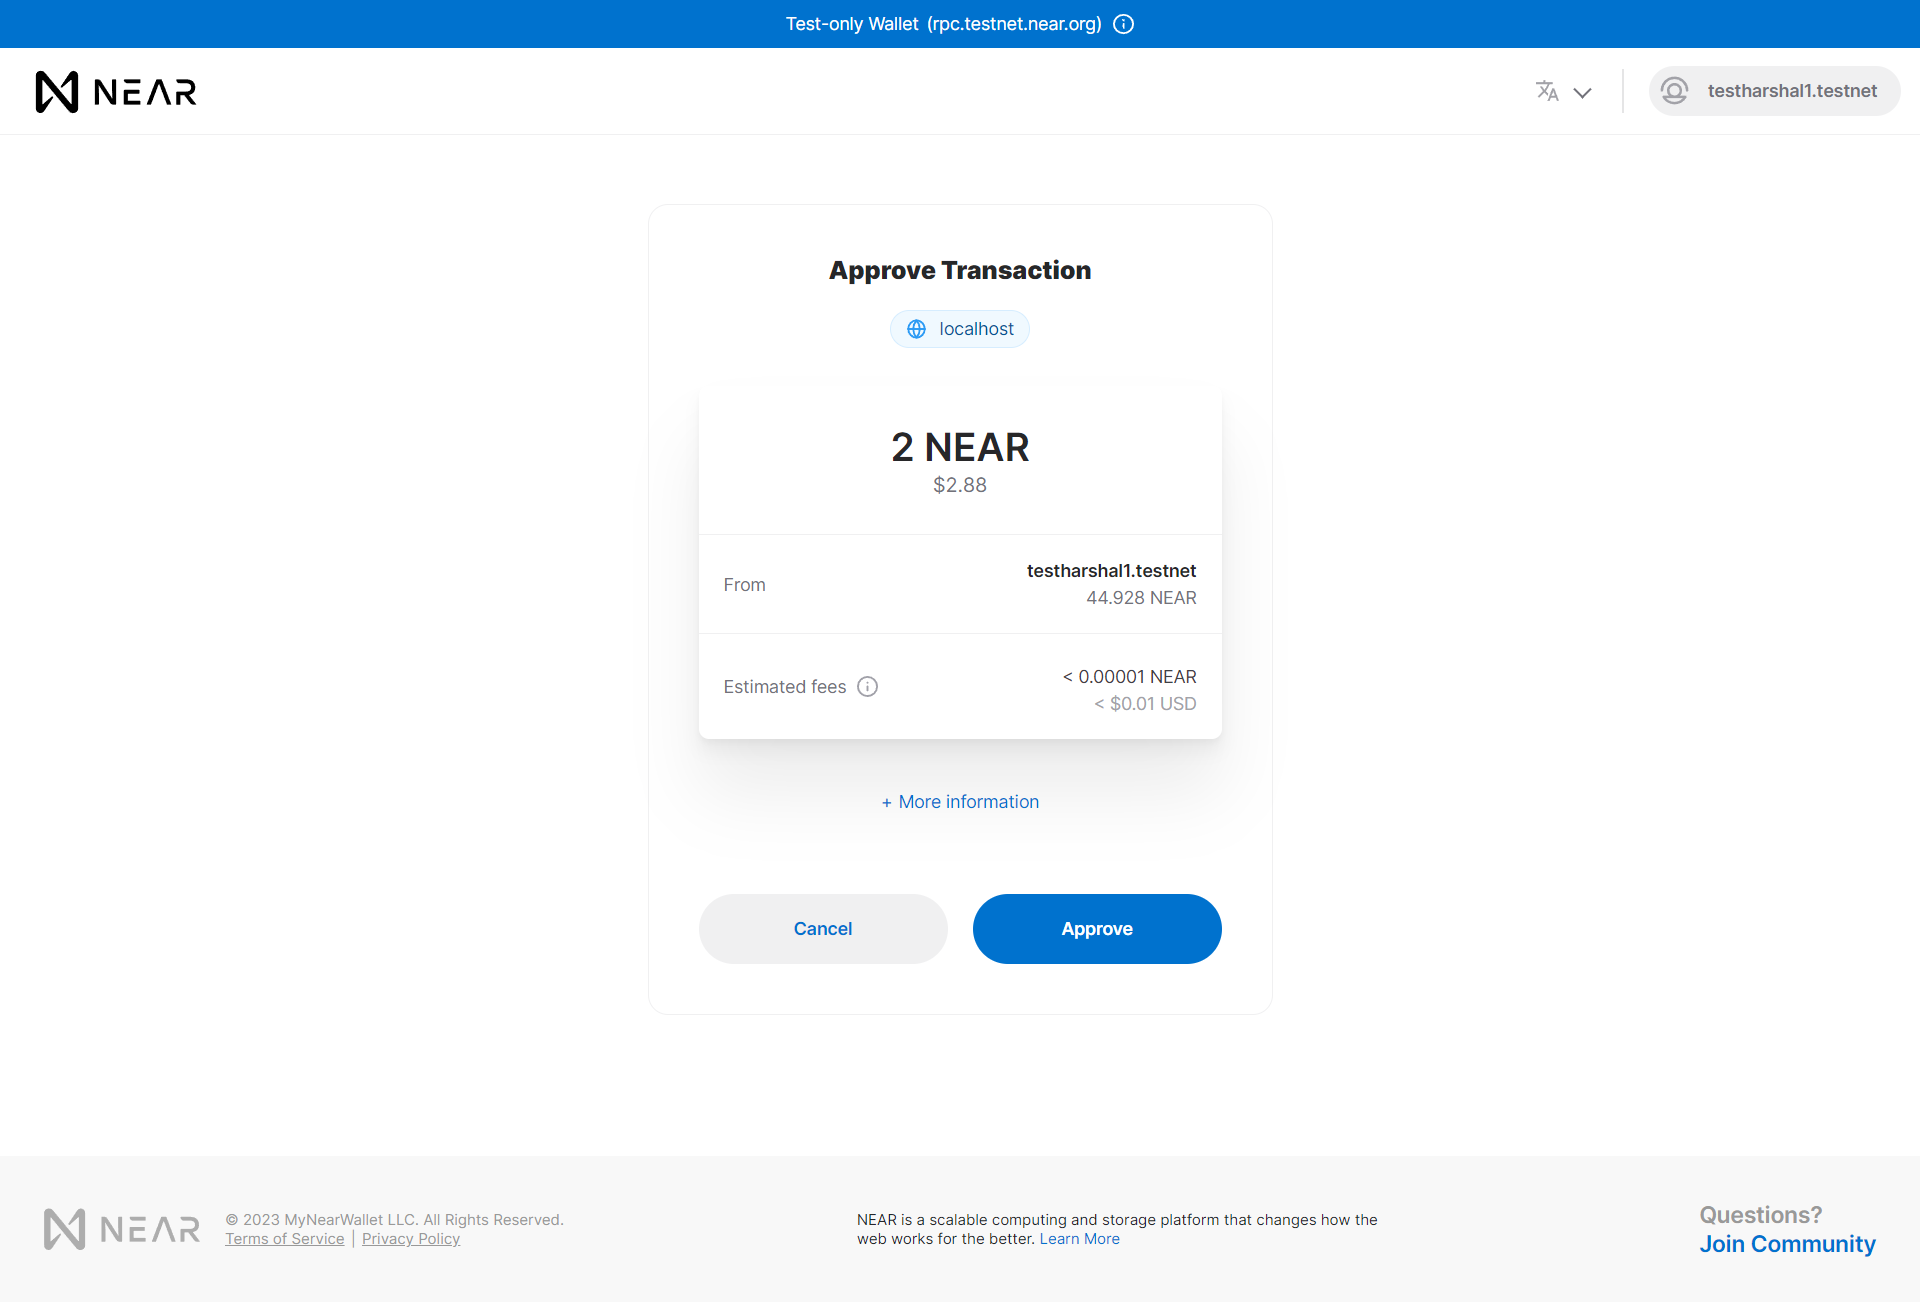Expand More information section
Viewport: 1920px width, 1302px height.
click(x=968, y=802)
